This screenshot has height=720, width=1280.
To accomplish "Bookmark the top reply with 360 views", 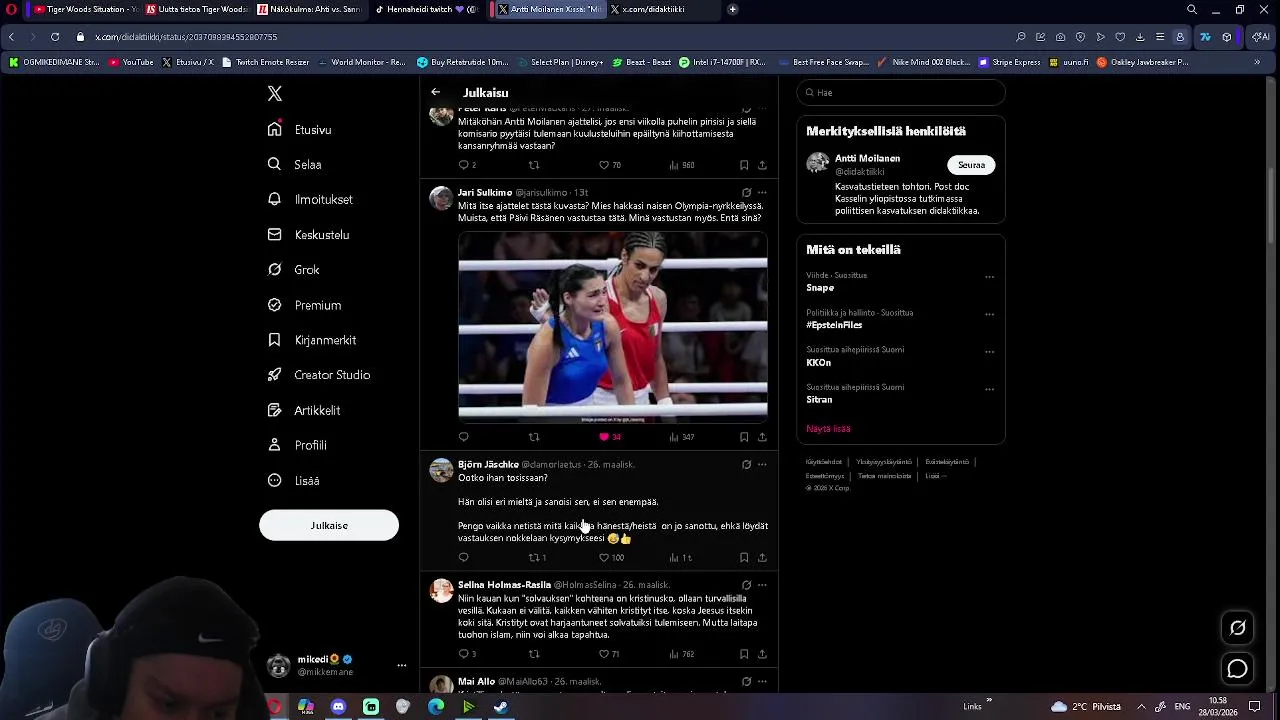I will (x=744, y=165).
